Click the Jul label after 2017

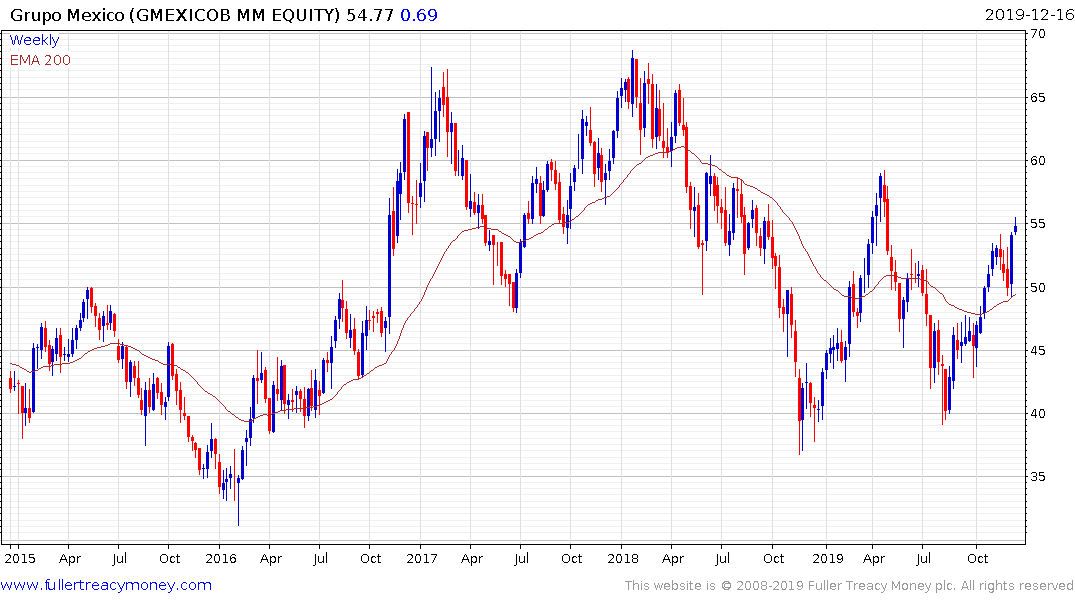click(x=521, y=558)
